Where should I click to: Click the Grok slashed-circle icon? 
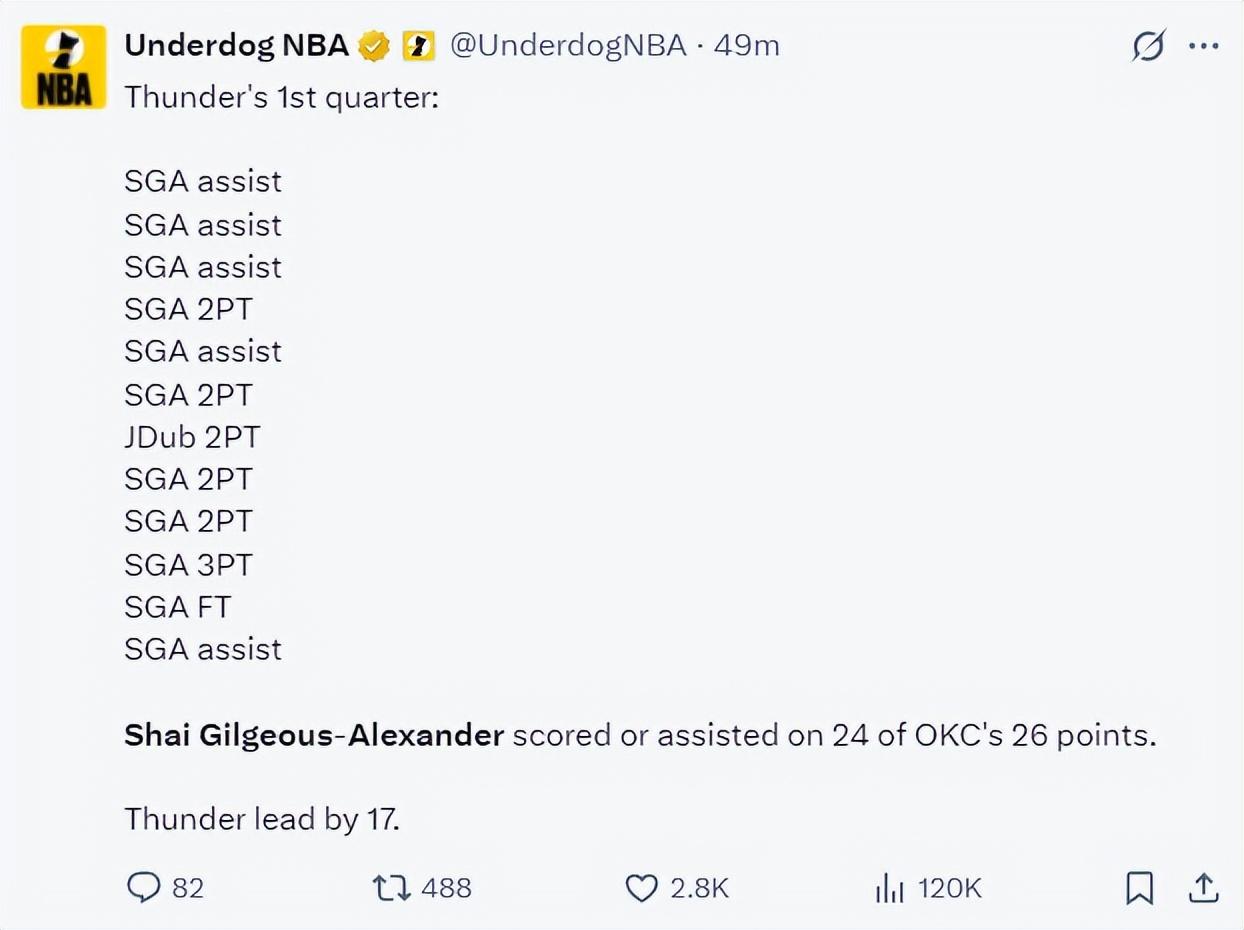click(1149, 47)
